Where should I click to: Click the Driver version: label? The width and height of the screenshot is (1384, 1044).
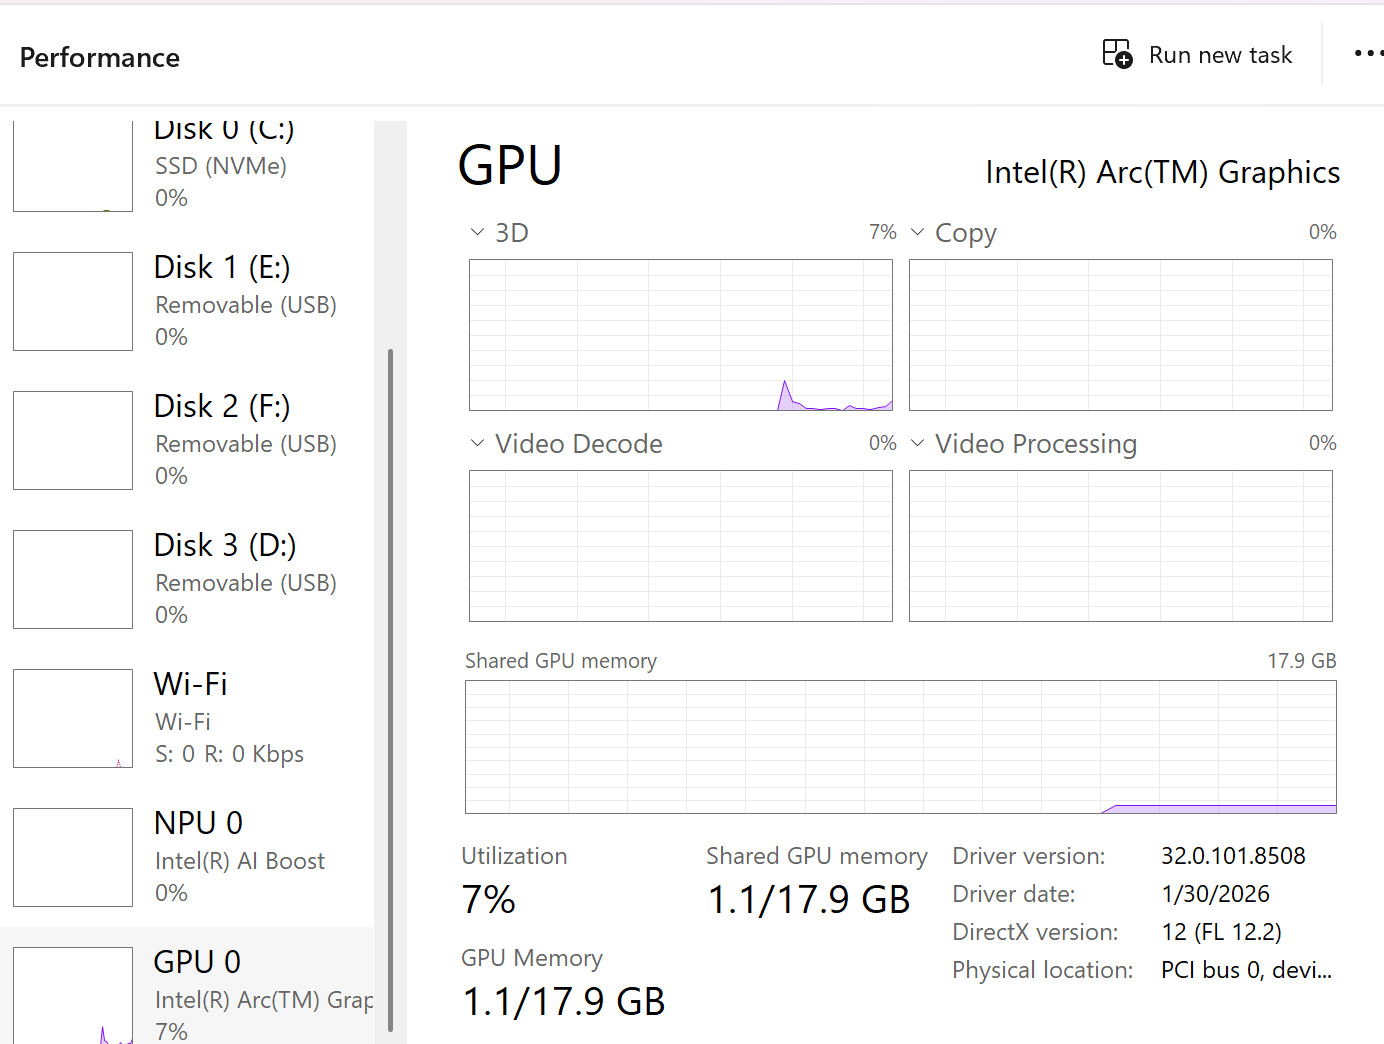tap(1029, 856)
